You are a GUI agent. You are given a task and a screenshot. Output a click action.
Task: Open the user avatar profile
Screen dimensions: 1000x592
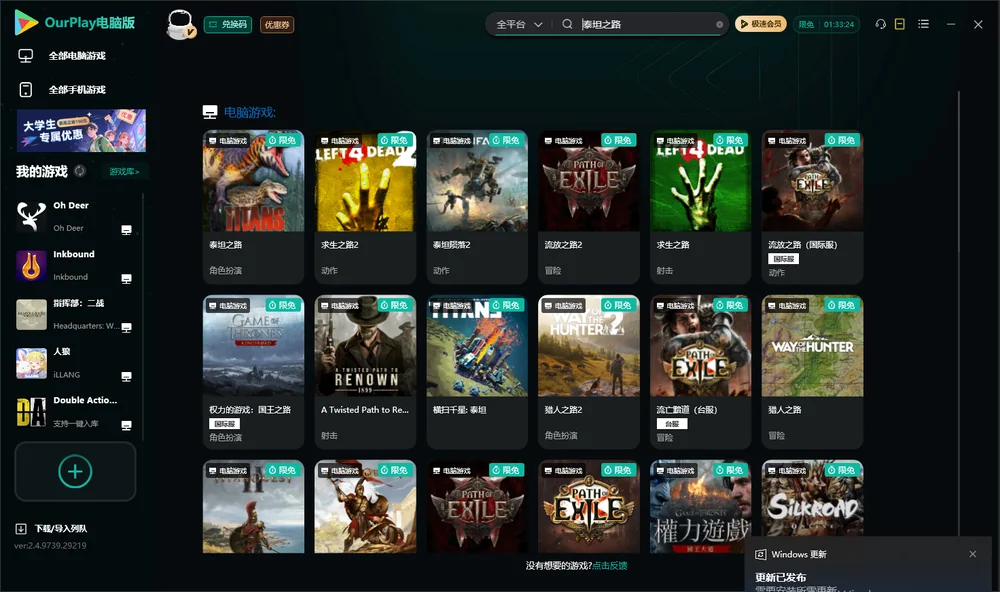pyautogui.click(x=180, y=24)
